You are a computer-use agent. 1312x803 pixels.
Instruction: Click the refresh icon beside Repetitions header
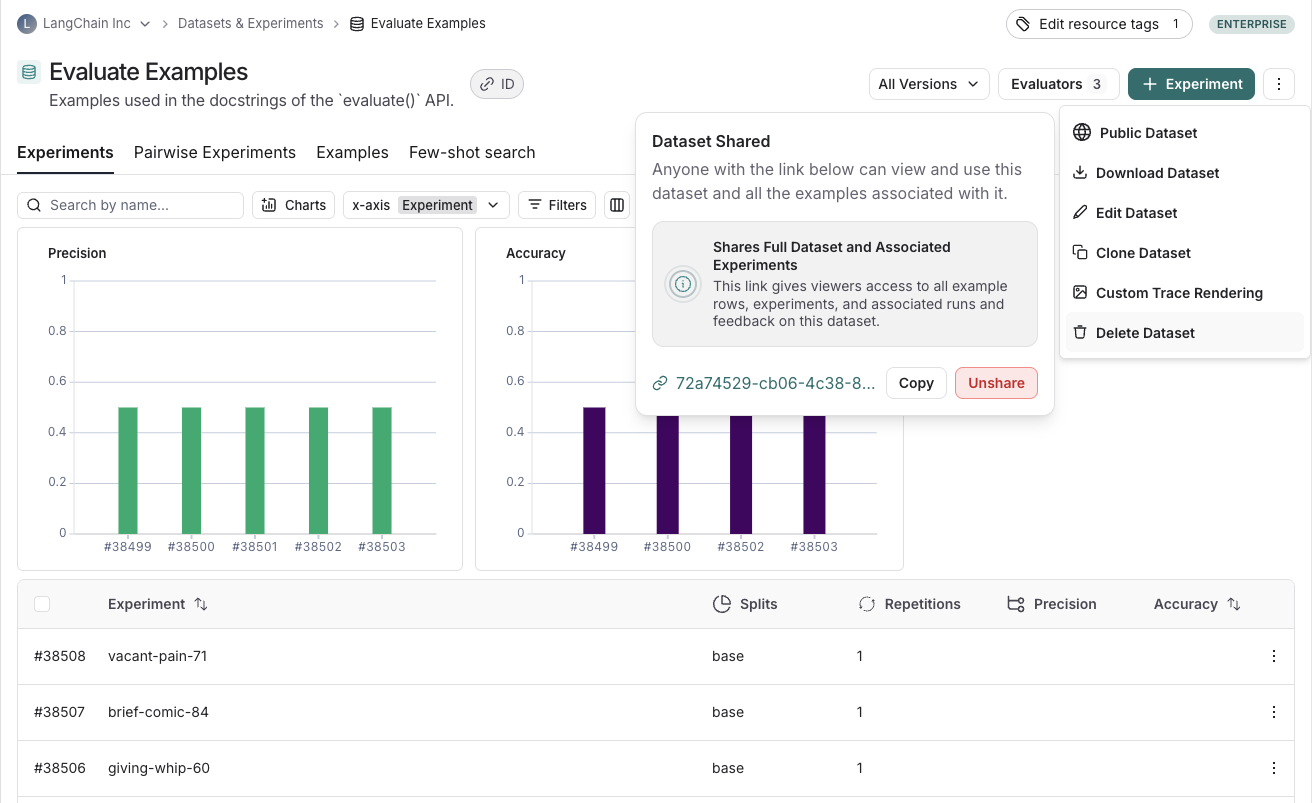pos(865,603)
